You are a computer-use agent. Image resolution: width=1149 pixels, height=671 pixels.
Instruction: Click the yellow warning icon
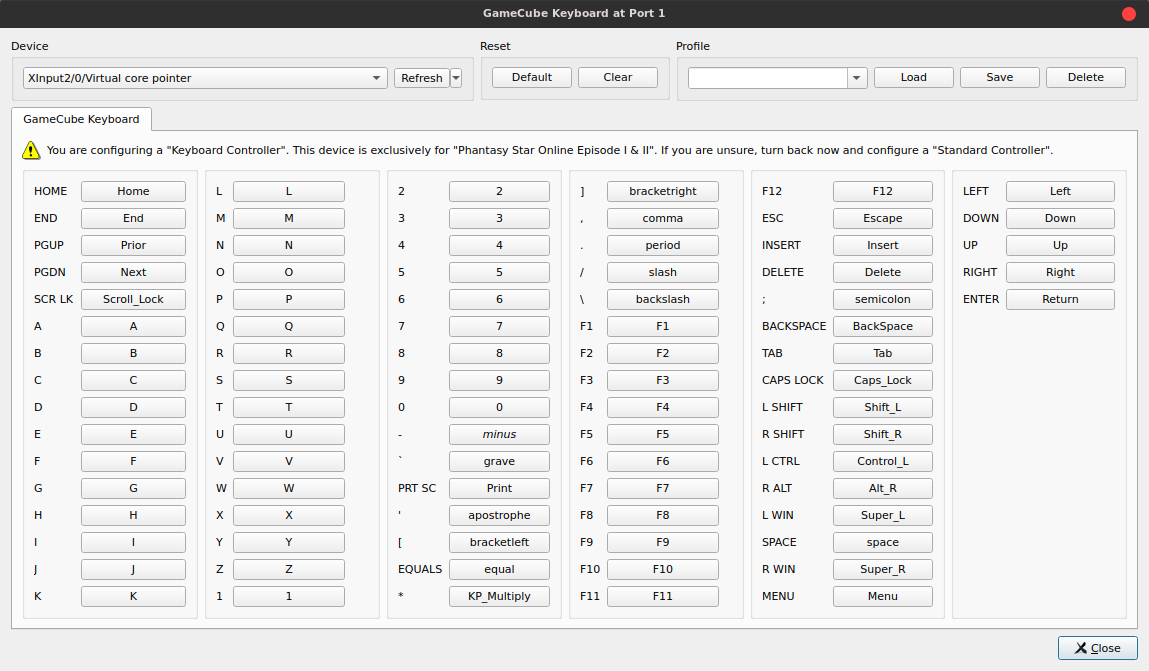31,150
